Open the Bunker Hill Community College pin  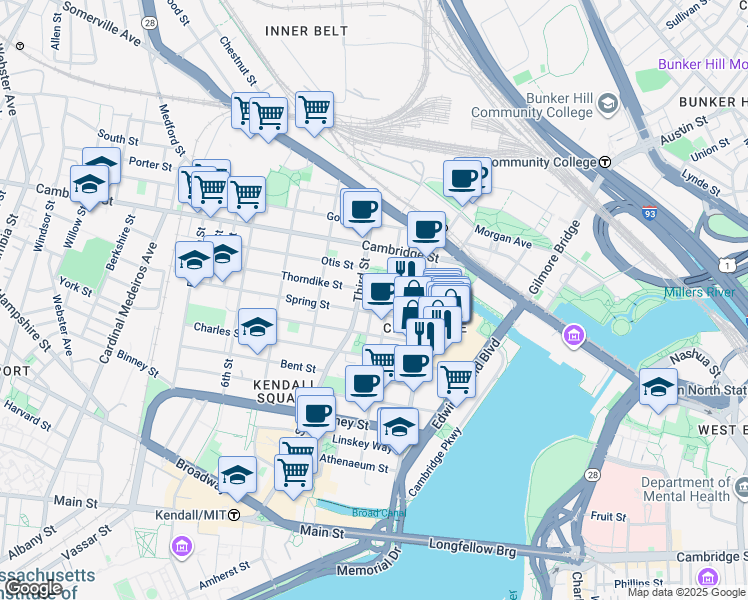[608, 103]
